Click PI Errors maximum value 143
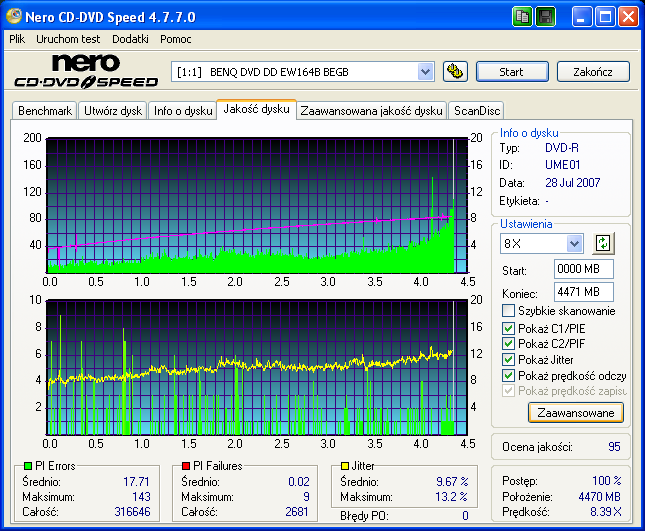645x531 pixels. tap(142, 497)
